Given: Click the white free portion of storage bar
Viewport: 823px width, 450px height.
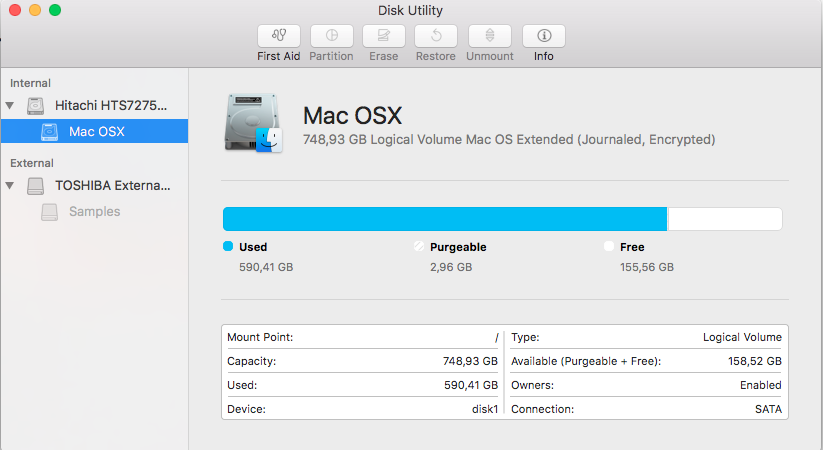Looking at the screenshot, I should [725, 219].
